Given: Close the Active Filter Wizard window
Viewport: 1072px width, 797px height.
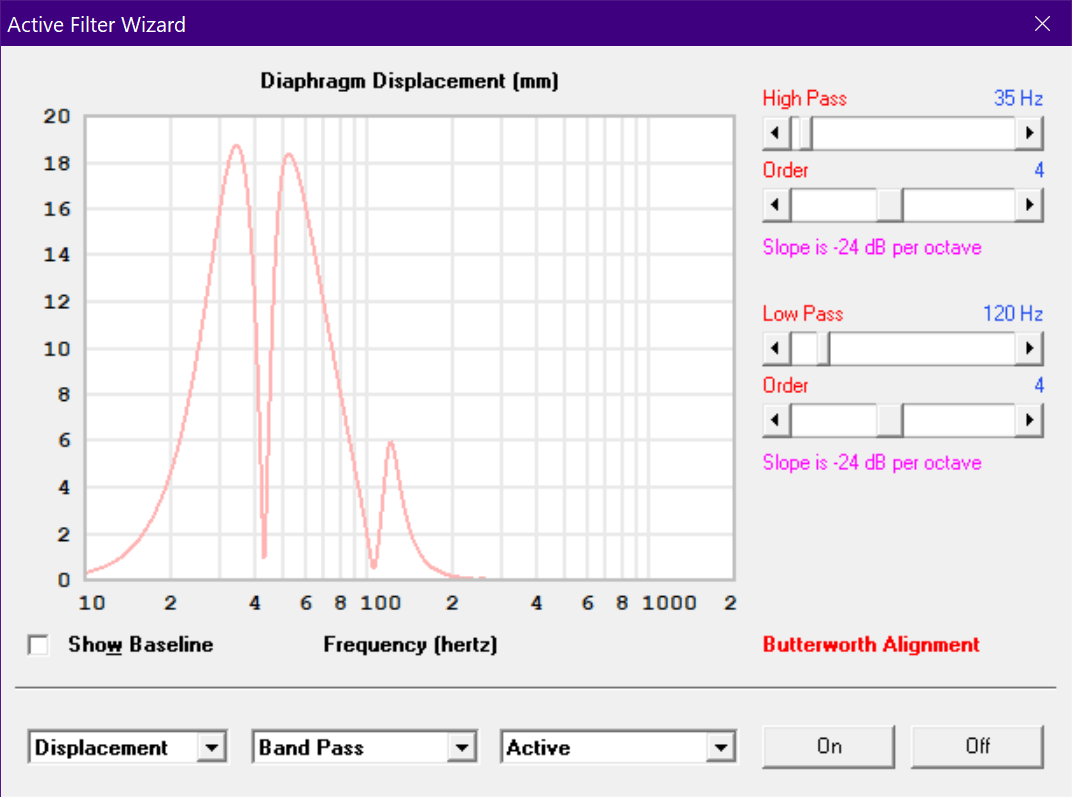Looking at the screenshot, I should coord(1042,24).
